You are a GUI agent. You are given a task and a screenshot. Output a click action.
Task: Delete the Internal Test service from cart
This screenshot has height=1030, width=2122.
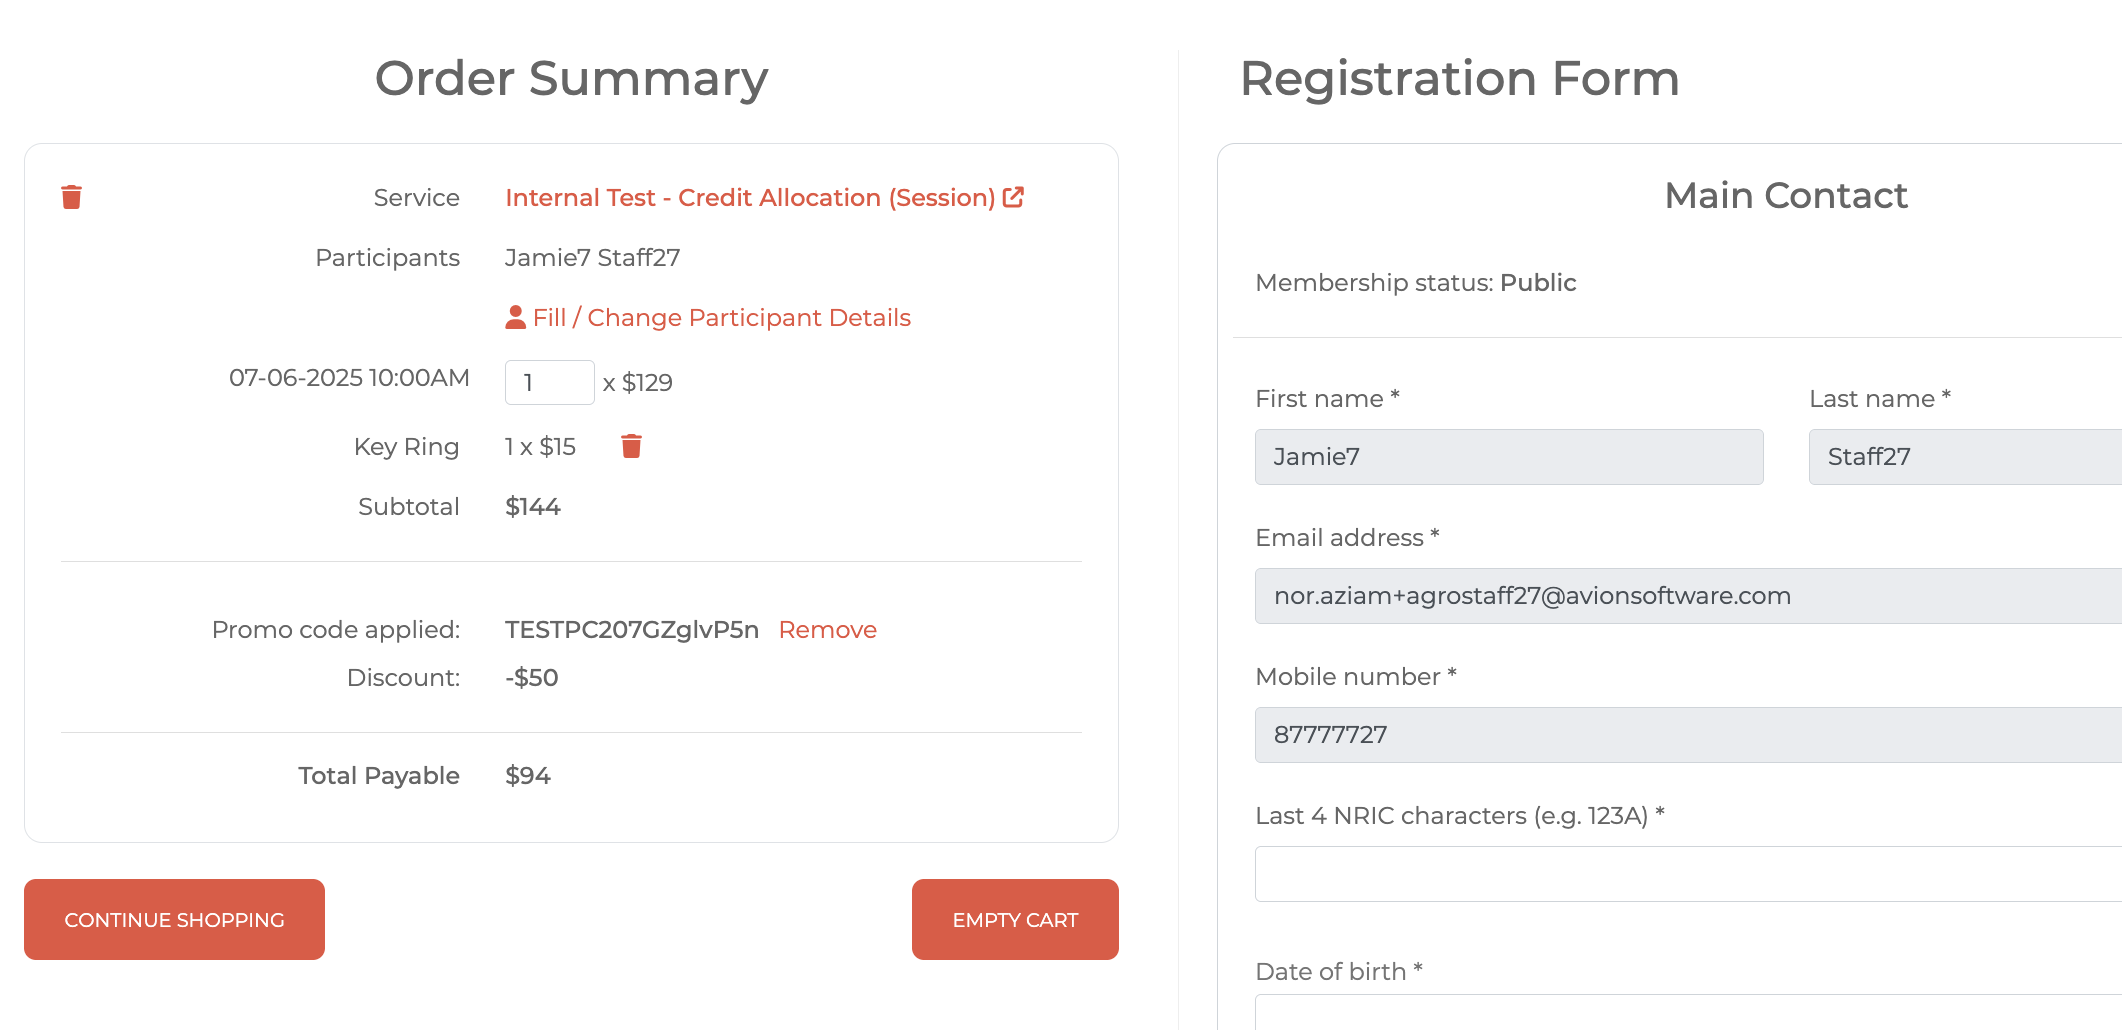71,197
